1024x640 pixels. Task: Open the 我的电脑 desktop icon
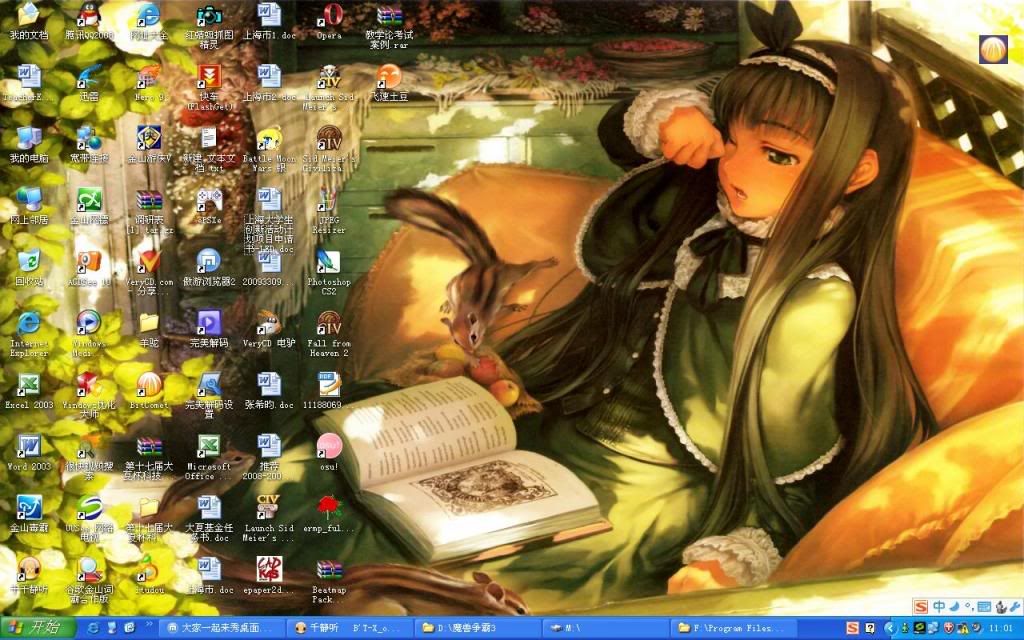[x=28, y=139]
